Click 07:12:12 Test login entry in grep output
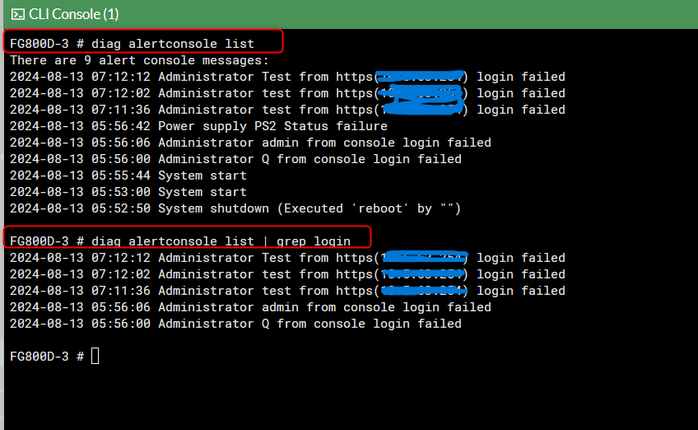698x430 pixels. point(287,258)
